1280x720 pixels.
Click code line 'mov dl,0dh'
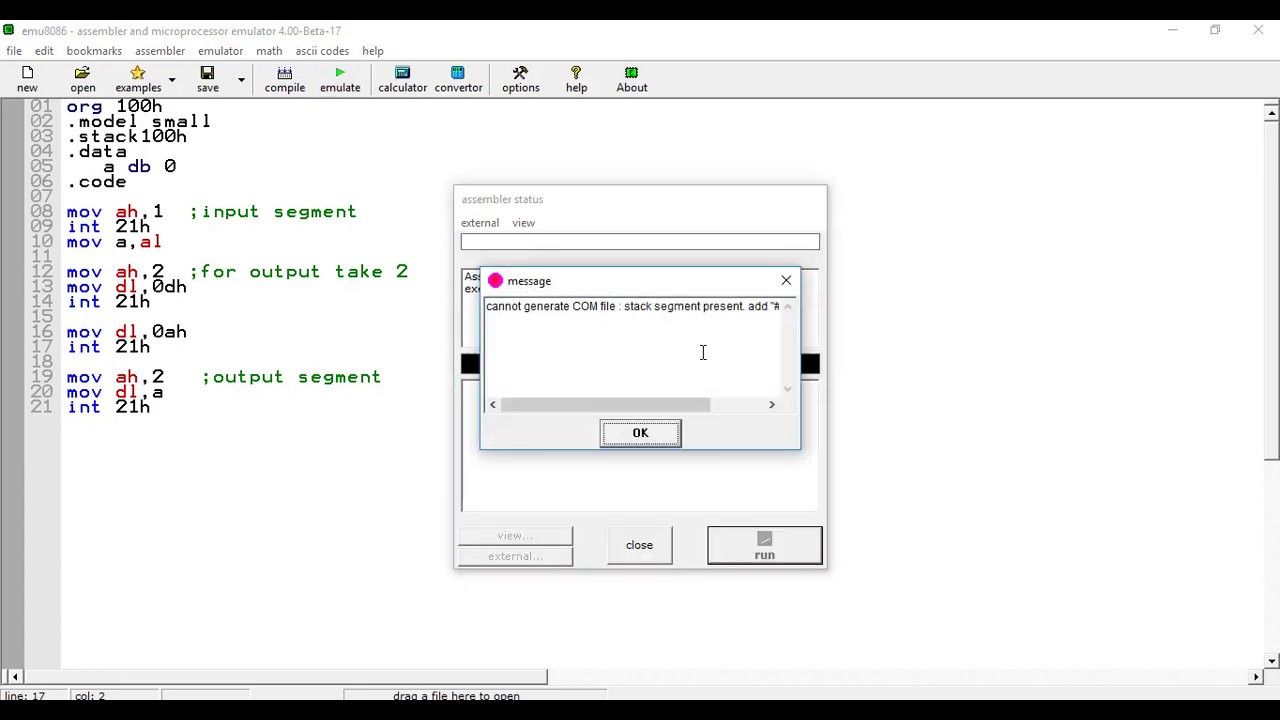point(127,287)
